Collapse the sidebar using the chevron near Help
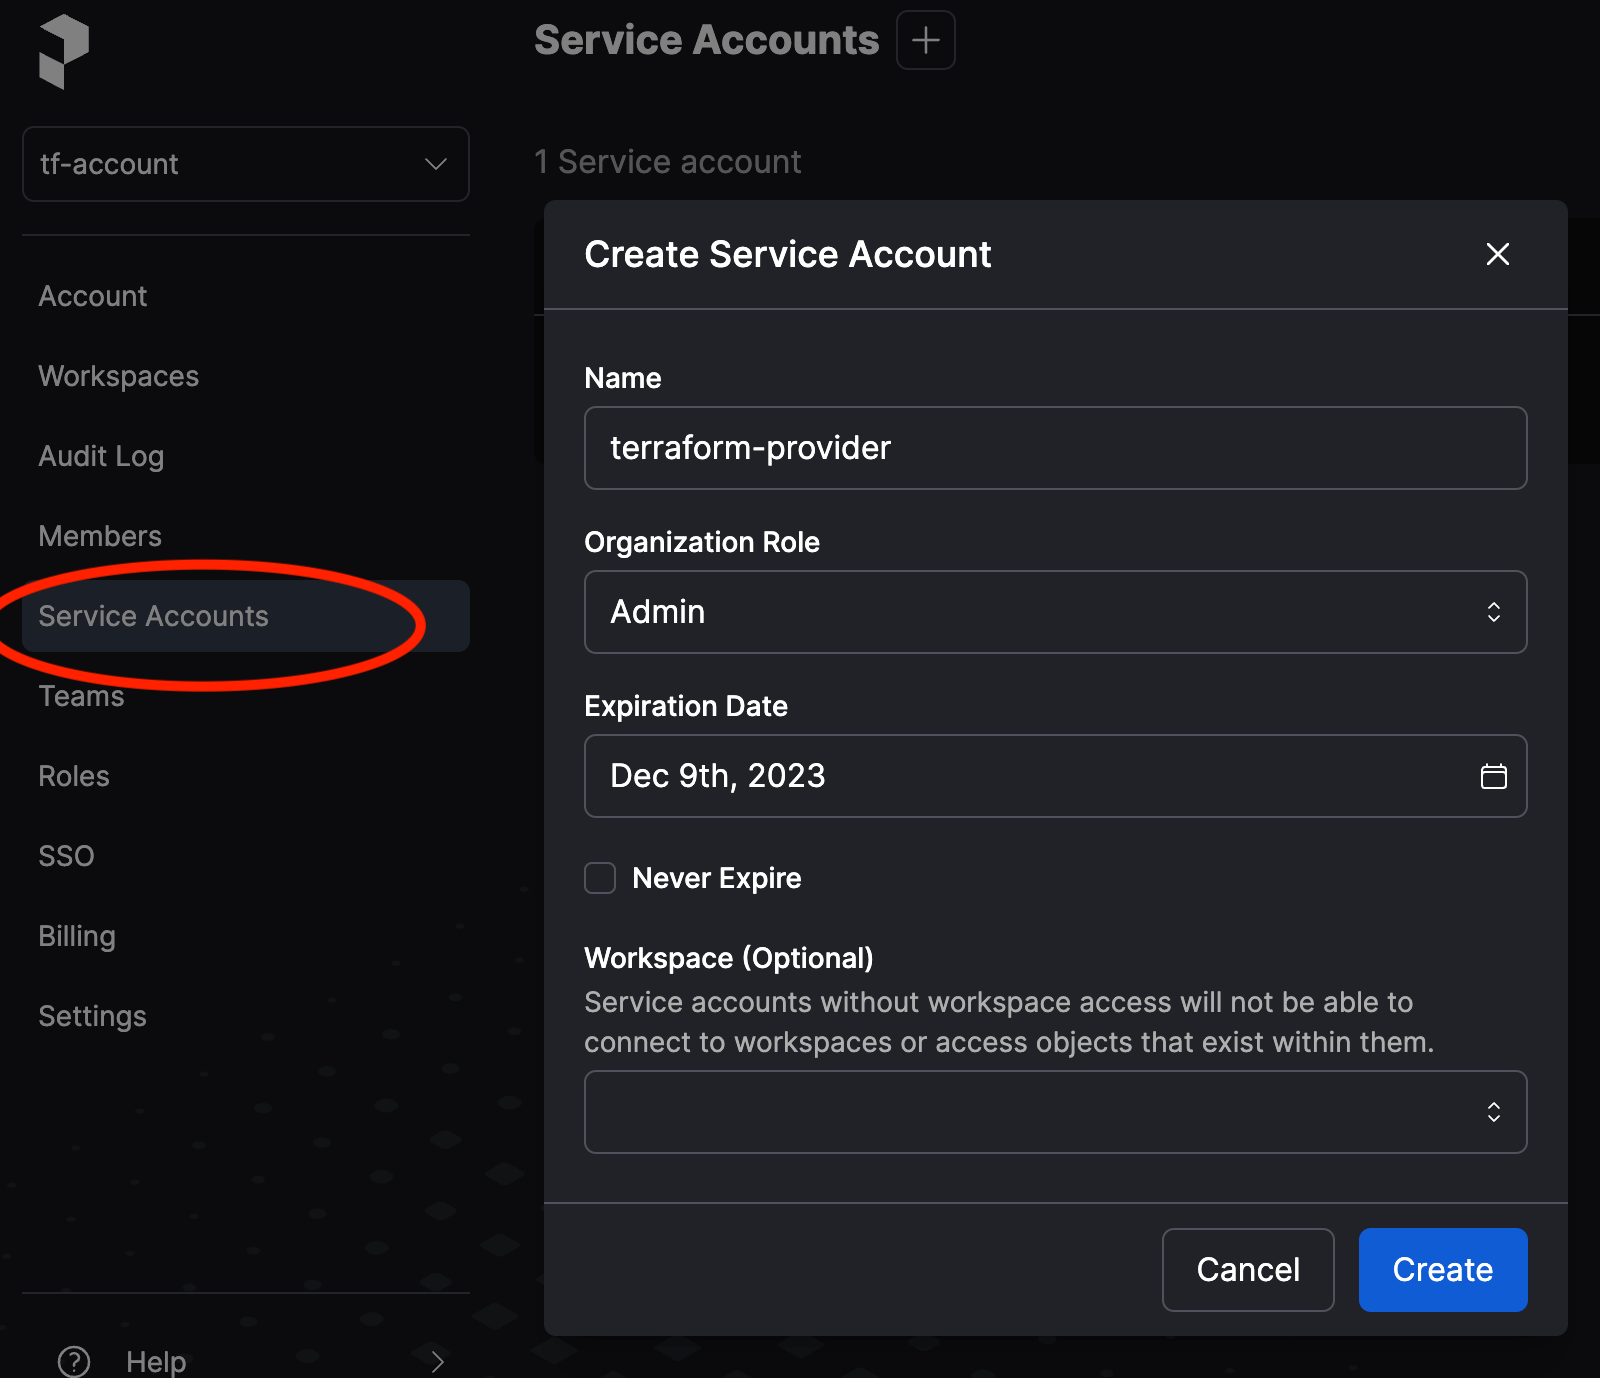The width and height of the screenshot is (1600, 1378). [436, 1360]
